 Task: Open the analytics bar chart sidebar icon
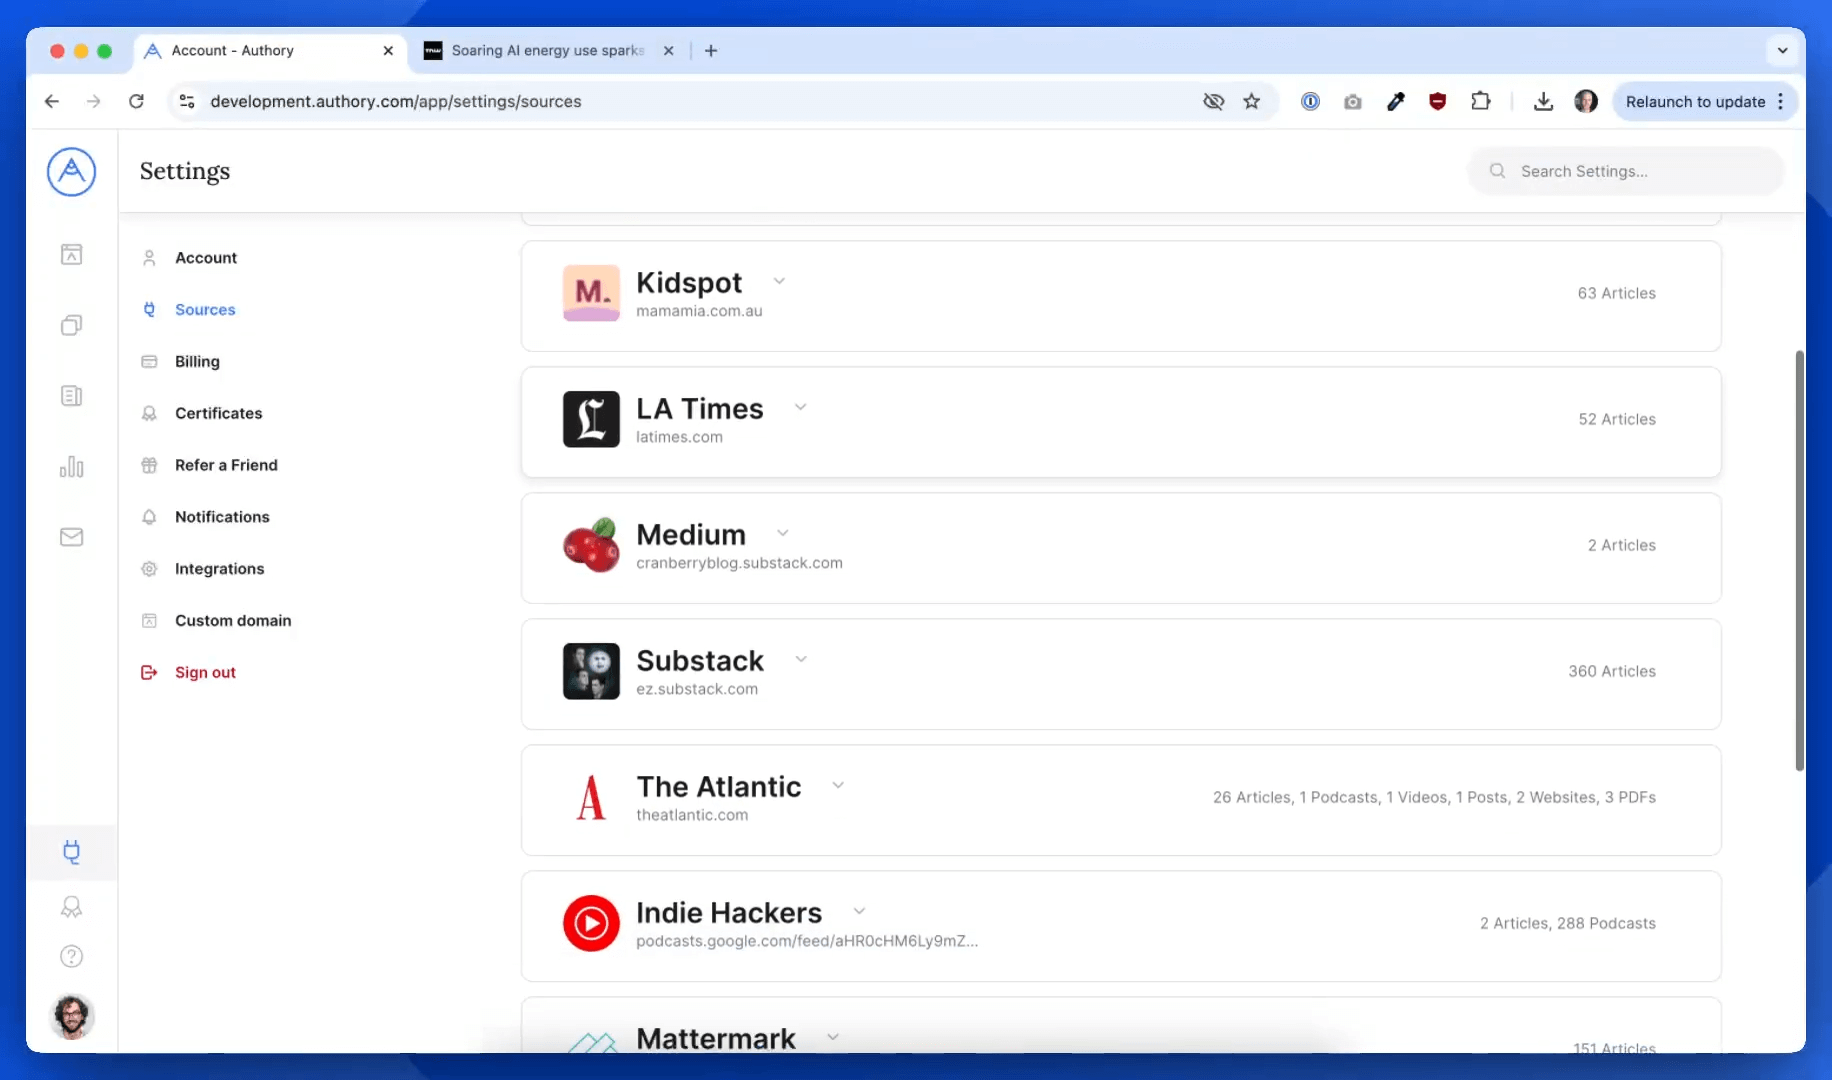coord(71,467)
